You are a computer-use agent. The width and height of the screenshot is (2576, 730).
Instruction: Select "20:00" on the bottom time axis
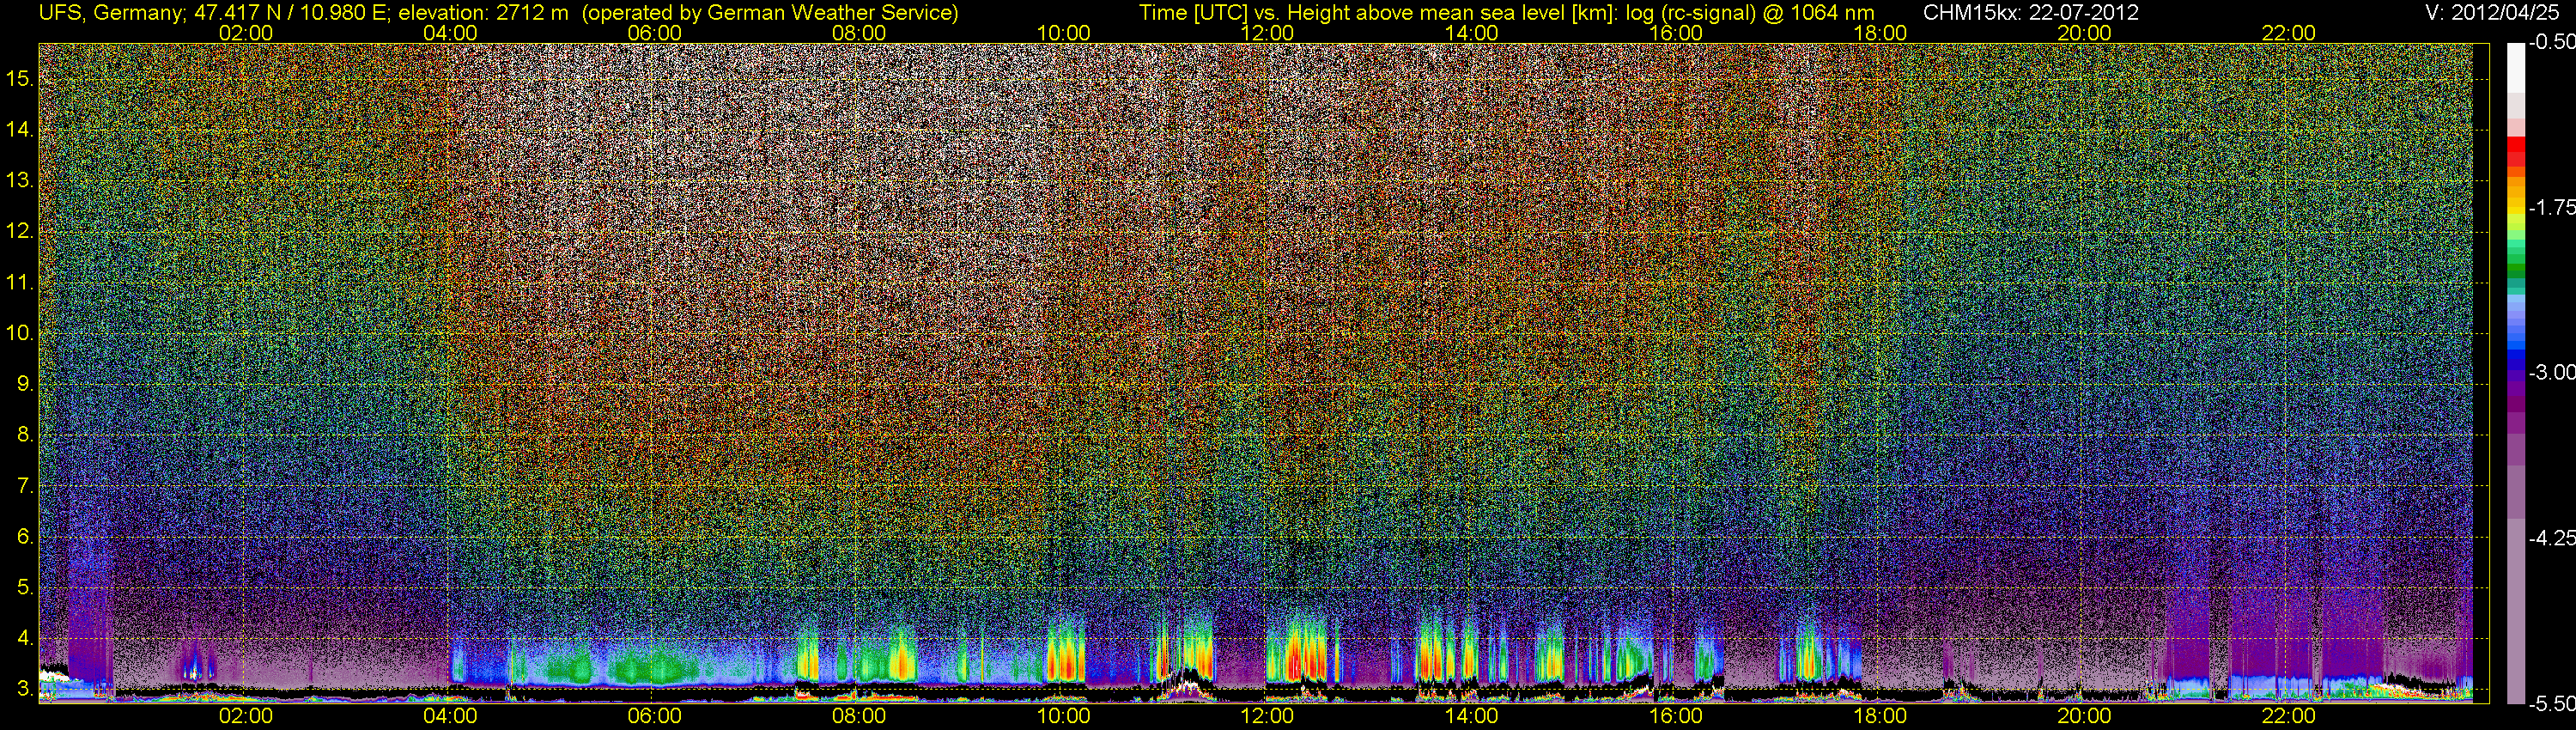pos(2084,716)
